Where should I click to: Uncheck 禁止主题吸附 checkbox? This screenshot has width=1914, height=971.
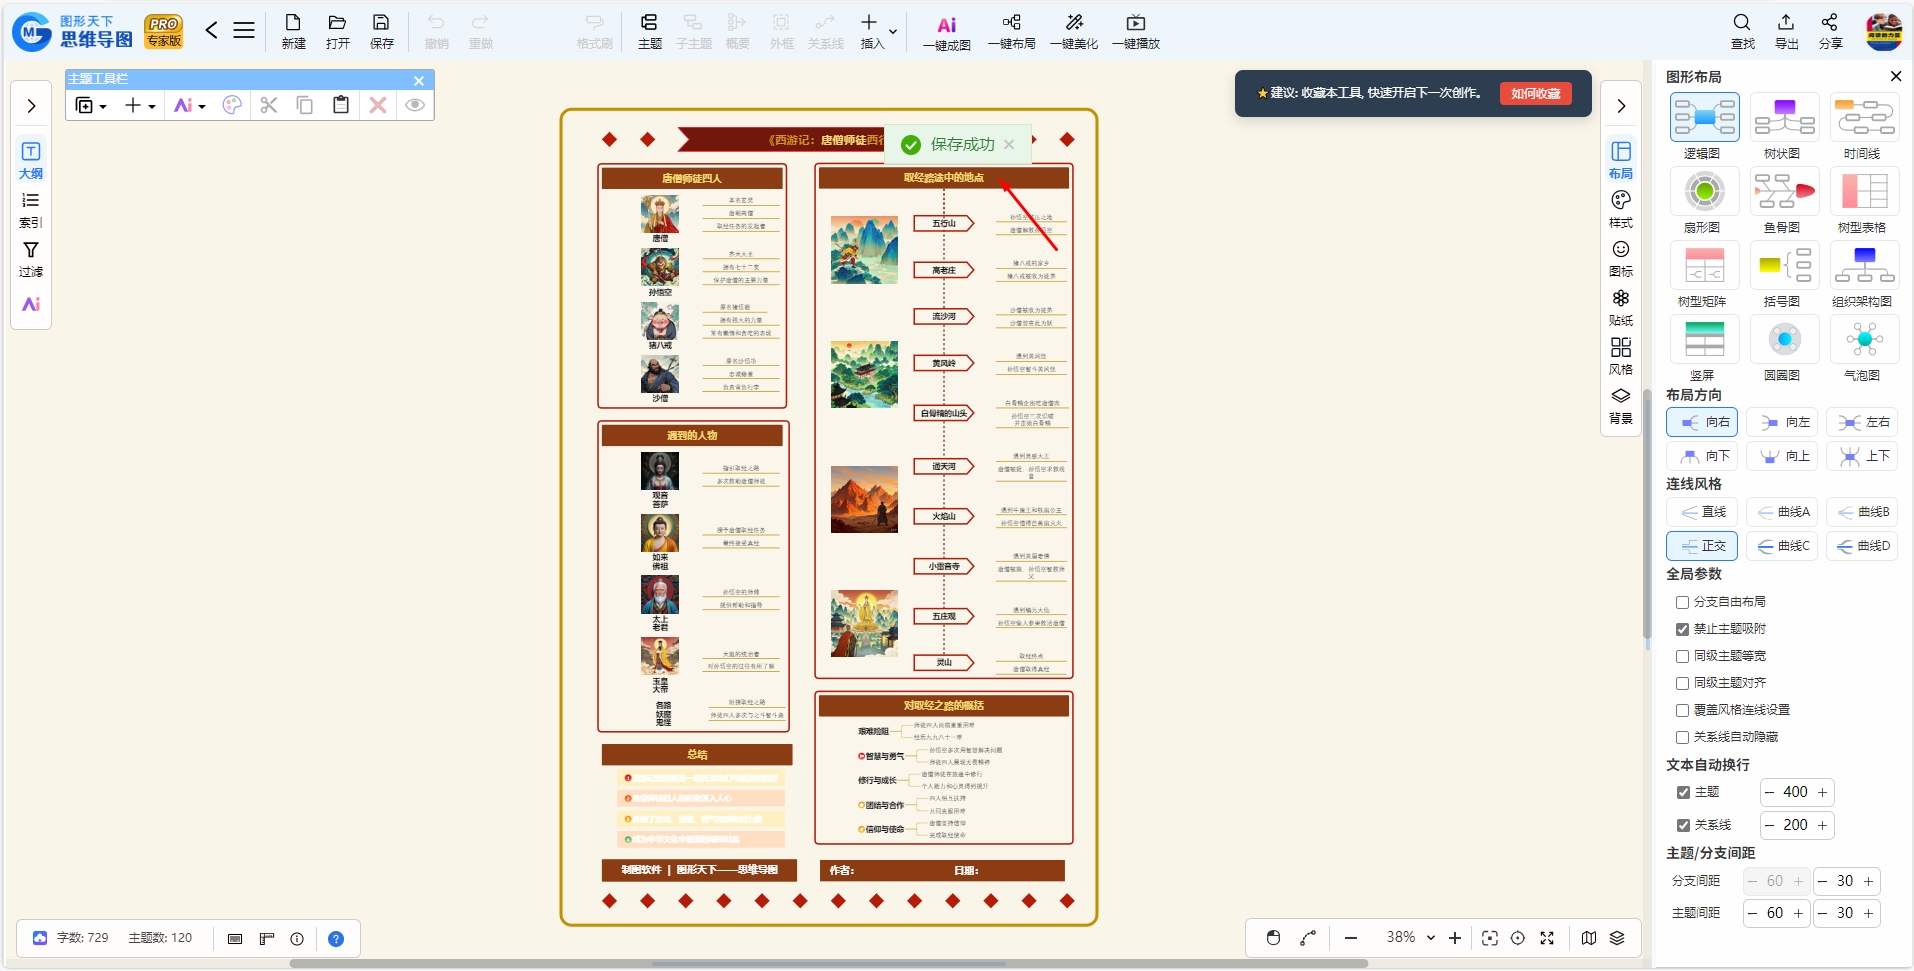click(1682, 629)
